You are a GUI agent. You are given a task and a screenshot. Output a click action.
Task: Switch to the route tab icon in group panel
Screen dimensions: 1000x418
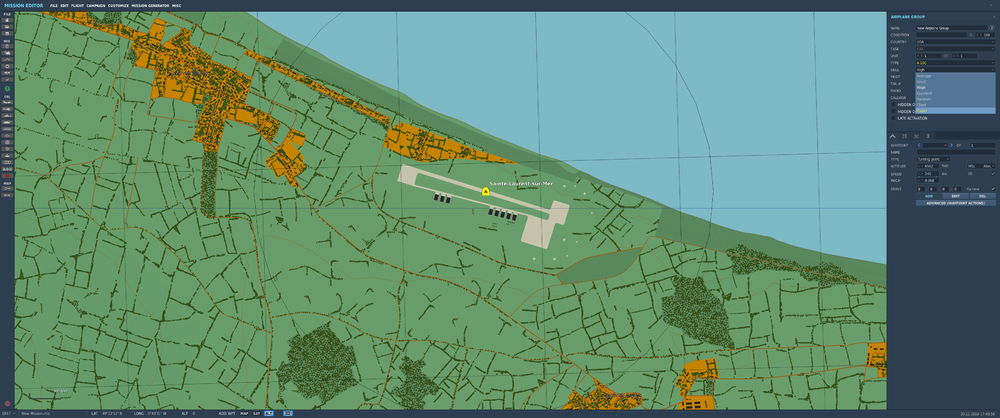pos(893,136)
